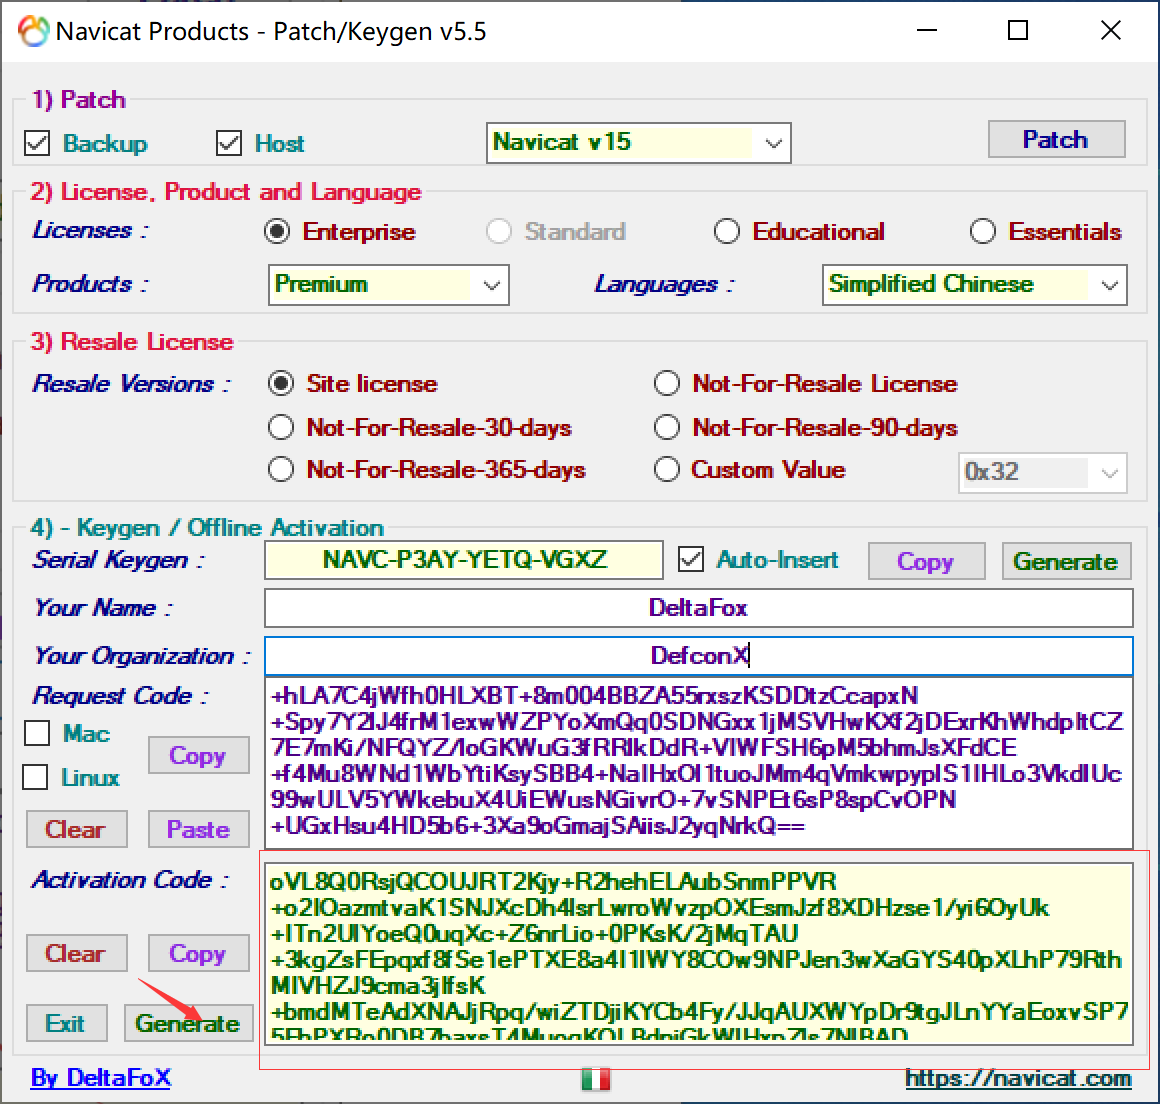Tick the Linux checkbox
The width and height of the screenshot is (1160, 1104).
pyautogui.click(x=36, y=777)
